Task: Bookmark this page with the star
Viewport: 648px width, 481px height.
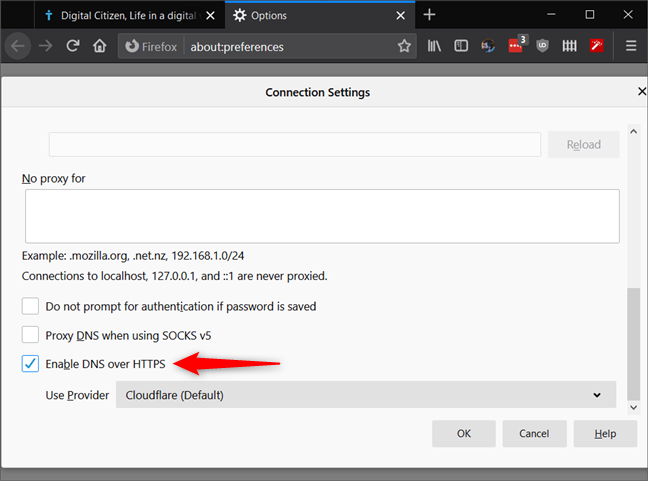Action: pos(404,46)
